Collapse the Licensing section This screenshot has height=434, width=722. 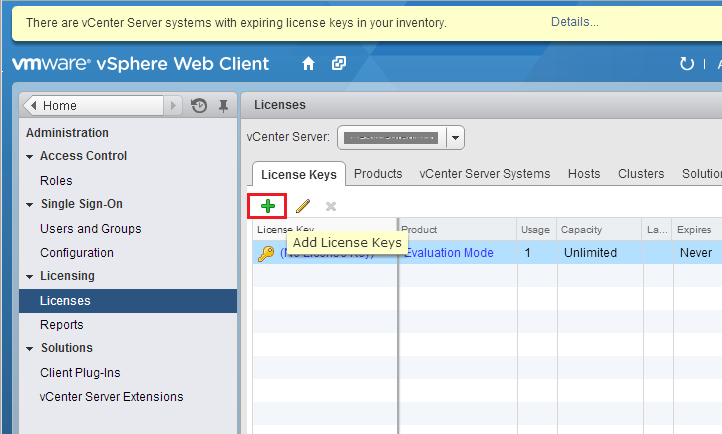[x=29, y=277]
